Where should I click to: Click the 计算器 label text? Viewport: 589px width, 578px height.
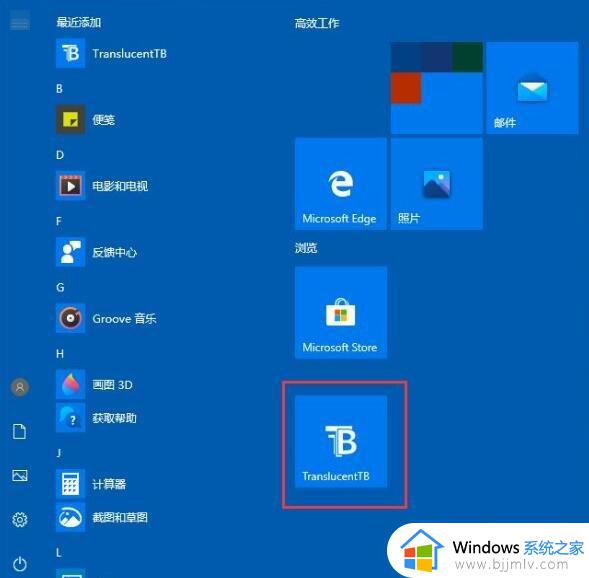[x=109, y=484]
